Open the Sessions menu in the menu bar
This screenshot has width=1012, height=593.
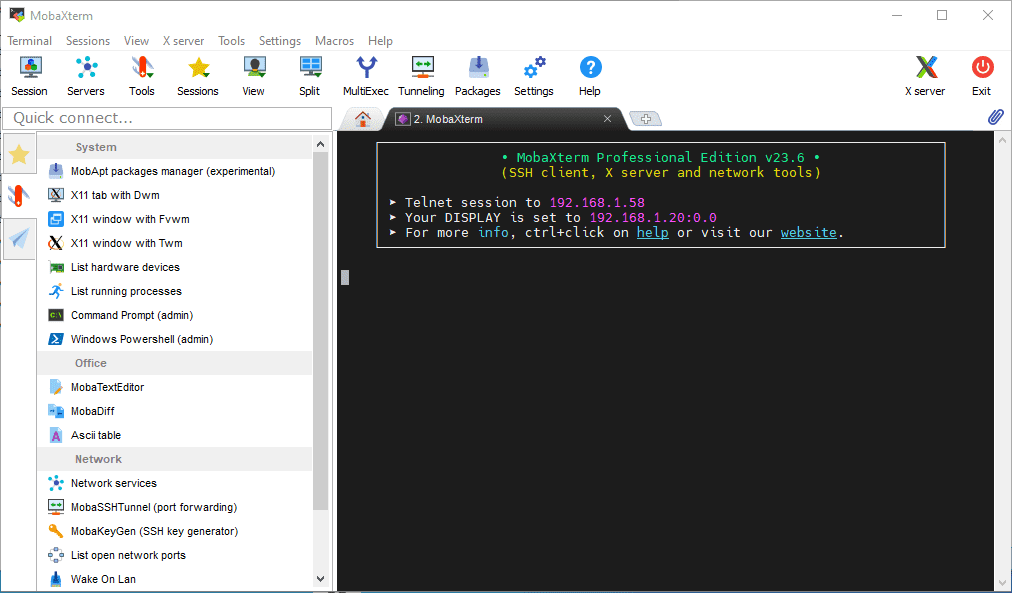[88, 41]
